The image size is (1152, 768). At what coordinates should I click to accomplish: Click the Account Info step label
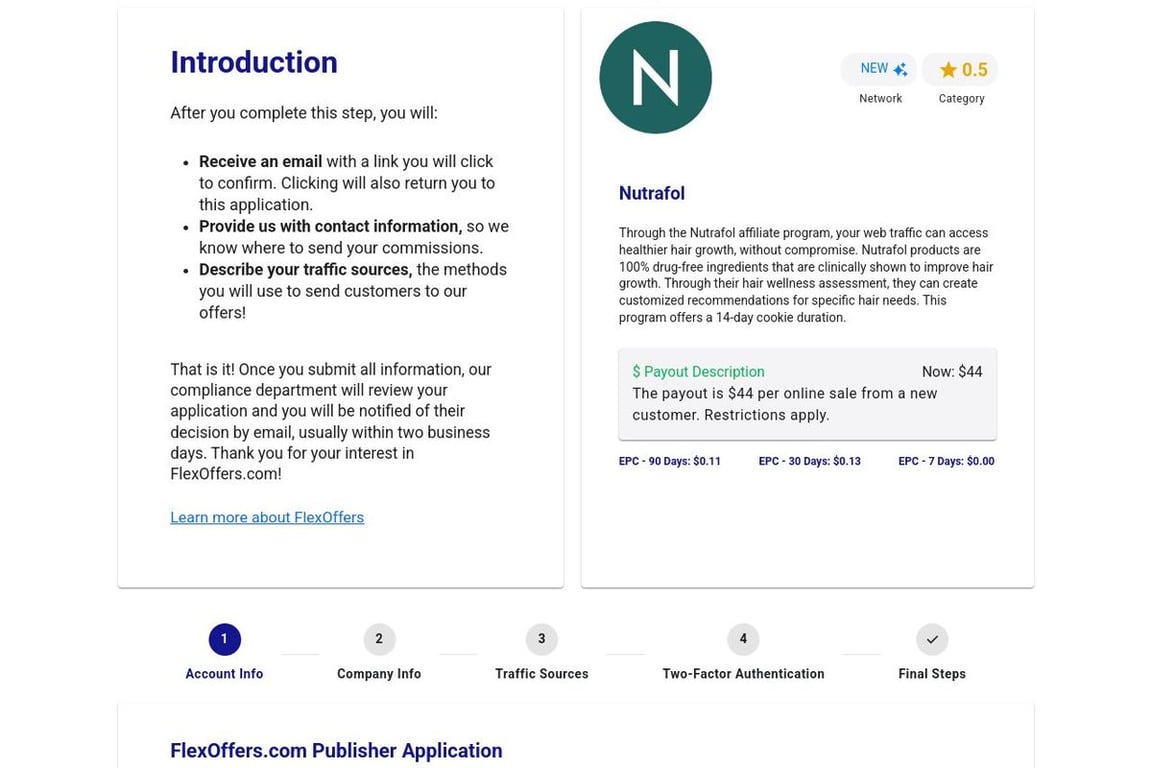(224, 673)
